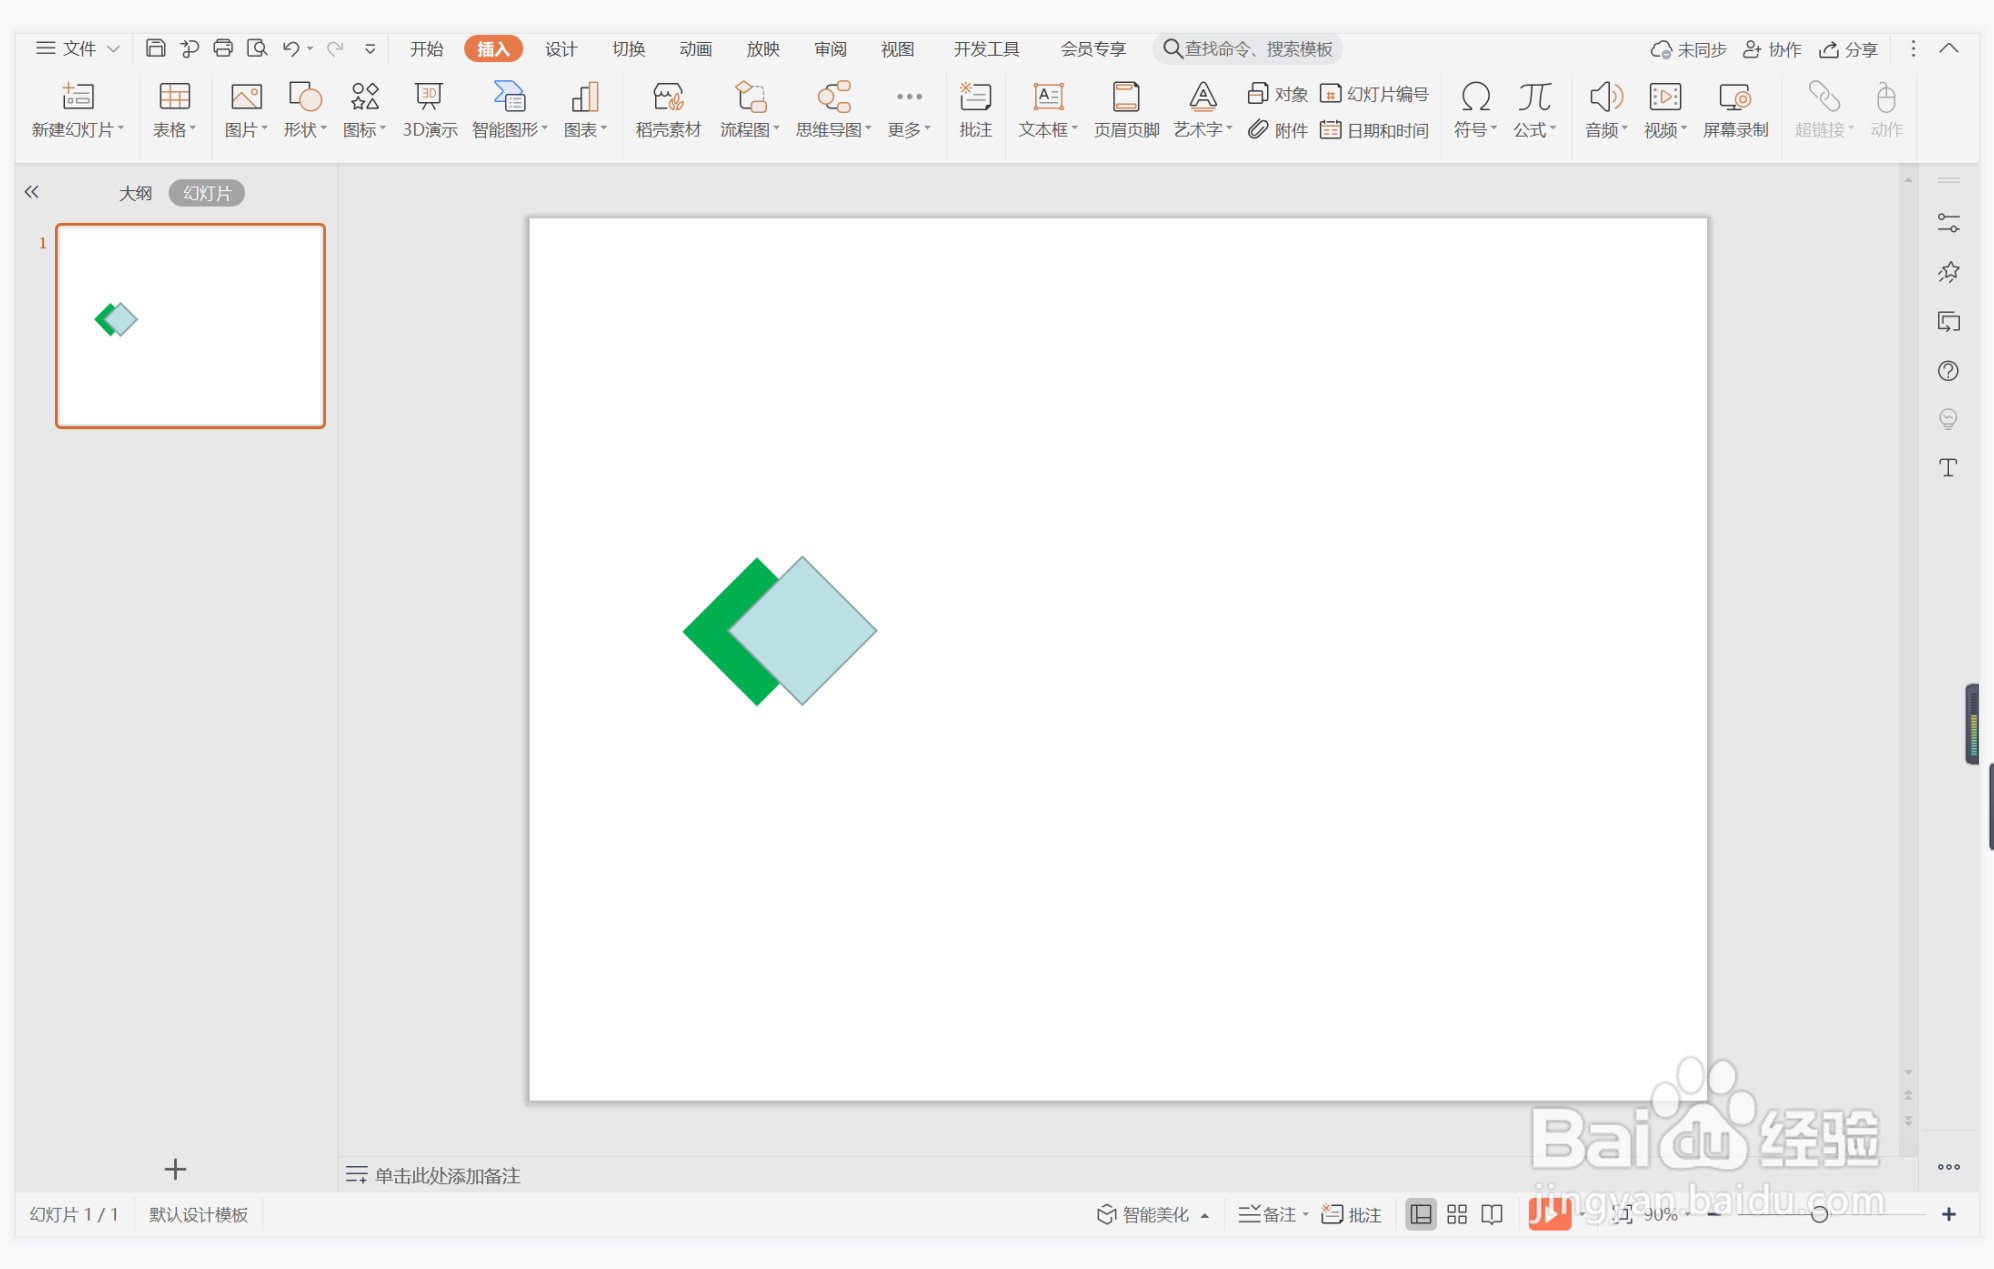Open 稻壳素材 resource library
The image size is (1994, 1269).
tap(668, 110)
